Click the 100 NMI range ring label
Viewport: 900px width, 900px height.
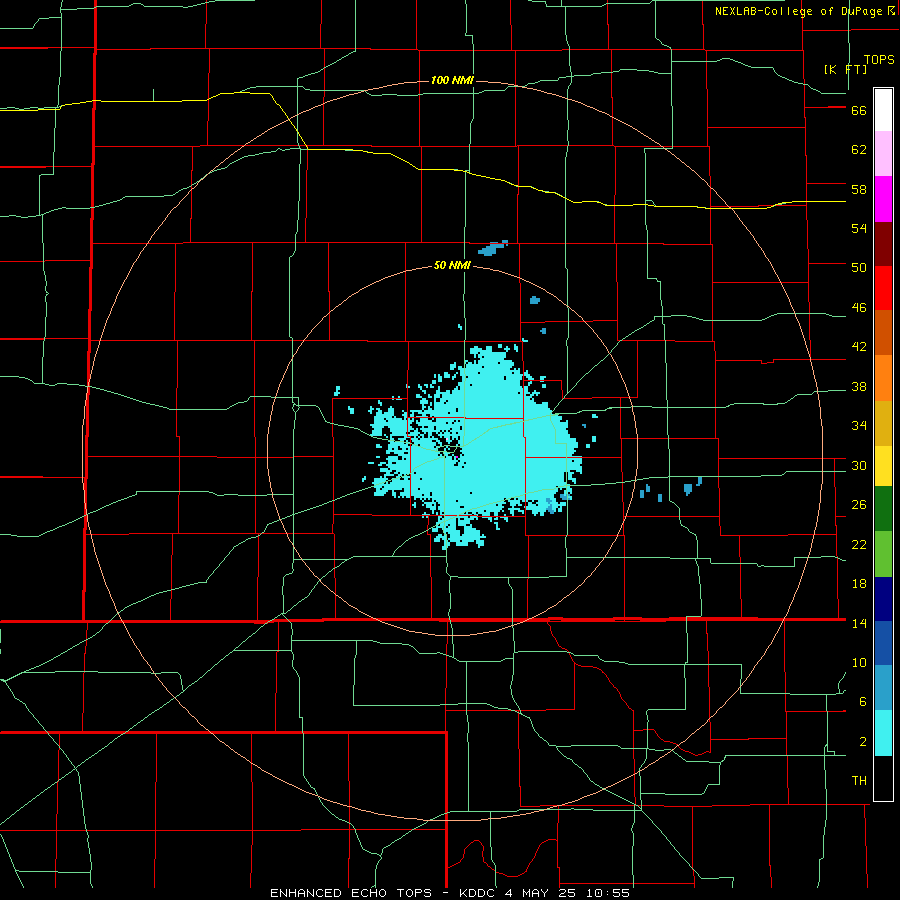[x=452, y=80]
